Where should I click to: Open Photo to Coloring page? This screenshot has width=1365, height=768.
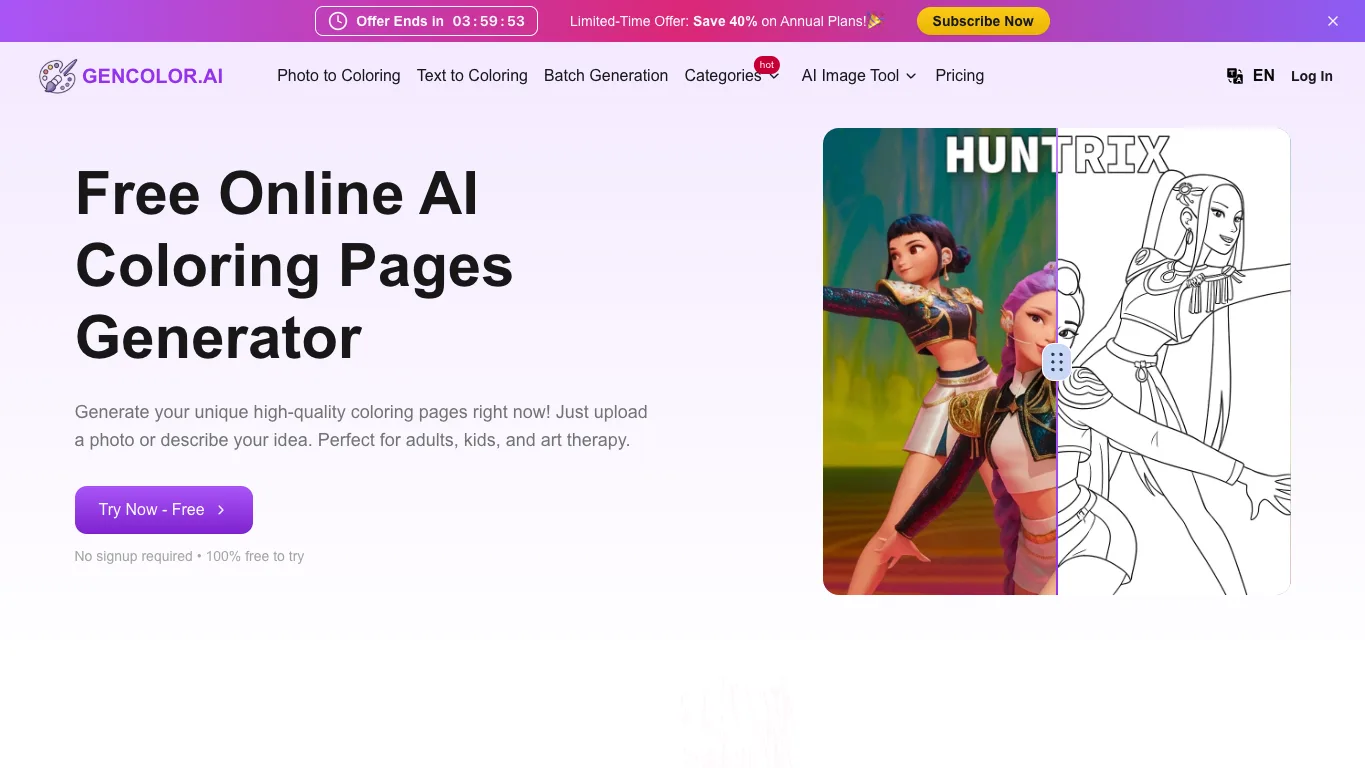pos(339,76)
